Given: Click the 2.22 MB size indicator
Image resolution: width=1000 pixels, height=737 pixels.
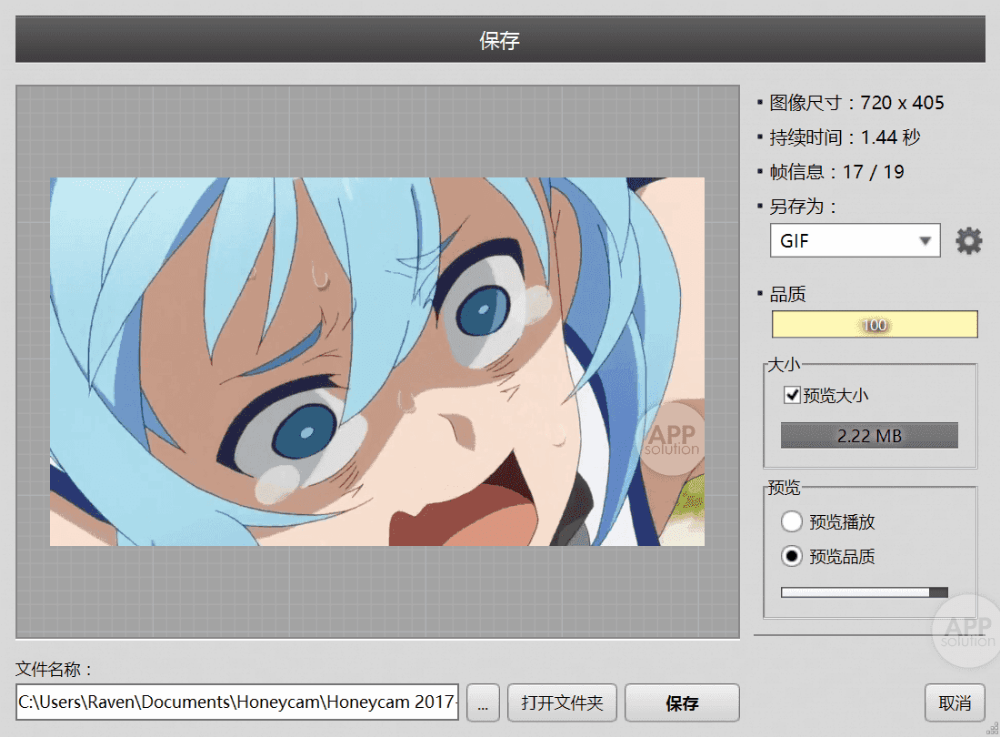Looking at the screenshot, I should coord(869,436).
